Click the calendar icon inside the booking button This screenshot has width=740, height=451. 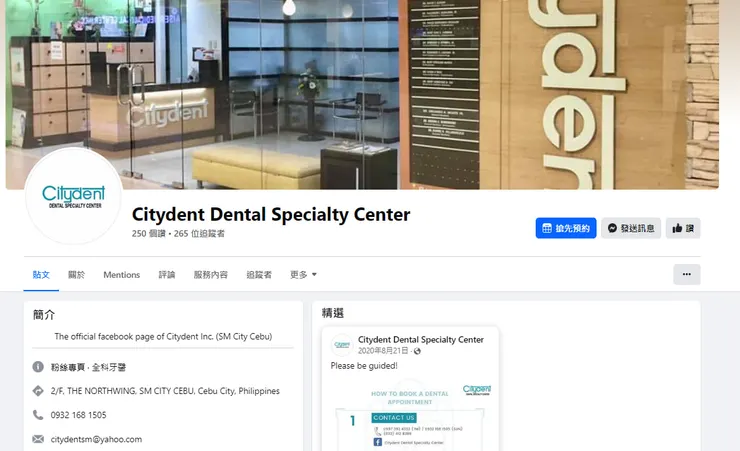coord(547,228)
